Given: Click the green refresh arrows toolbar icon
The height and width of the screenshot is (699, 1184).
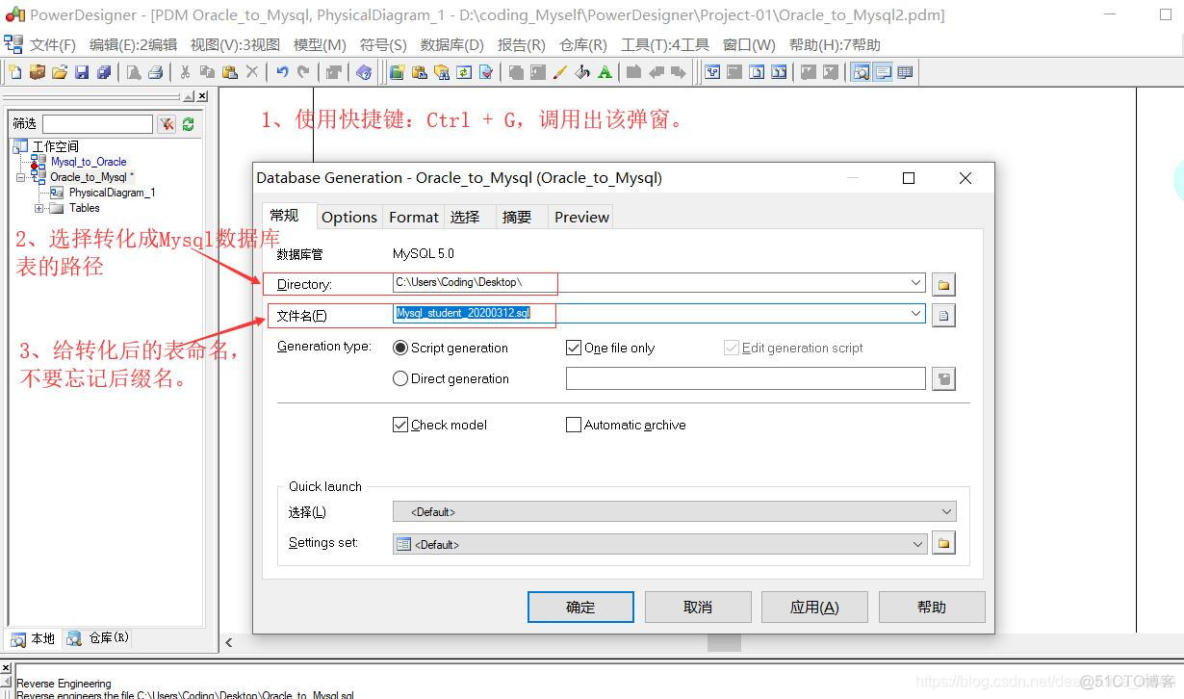Looking at the screenshot, I should pyautogui.click(x=464, y=72).
